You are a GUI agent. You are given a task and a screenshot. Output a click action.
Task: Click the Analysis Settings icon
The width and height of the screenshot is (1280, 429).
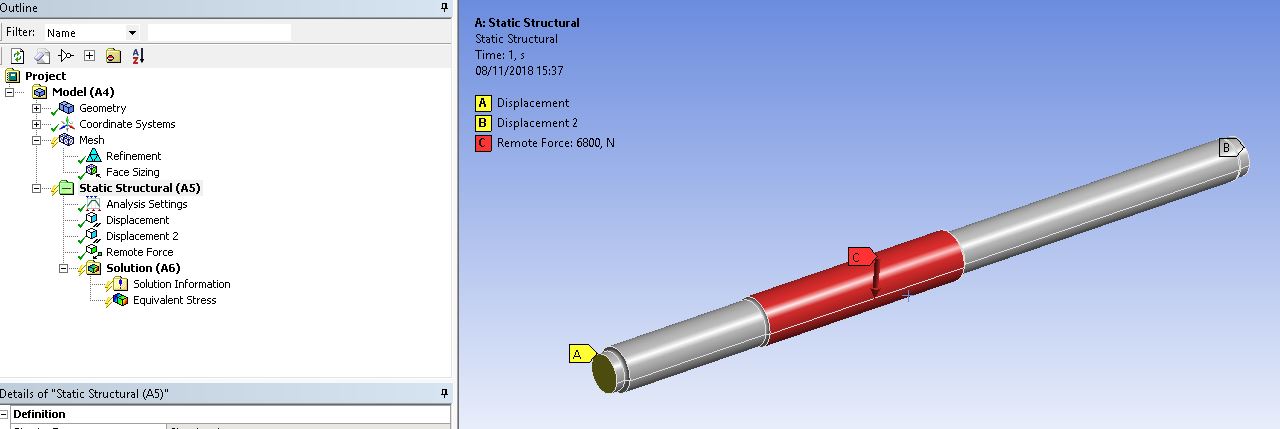click(93, 204)
